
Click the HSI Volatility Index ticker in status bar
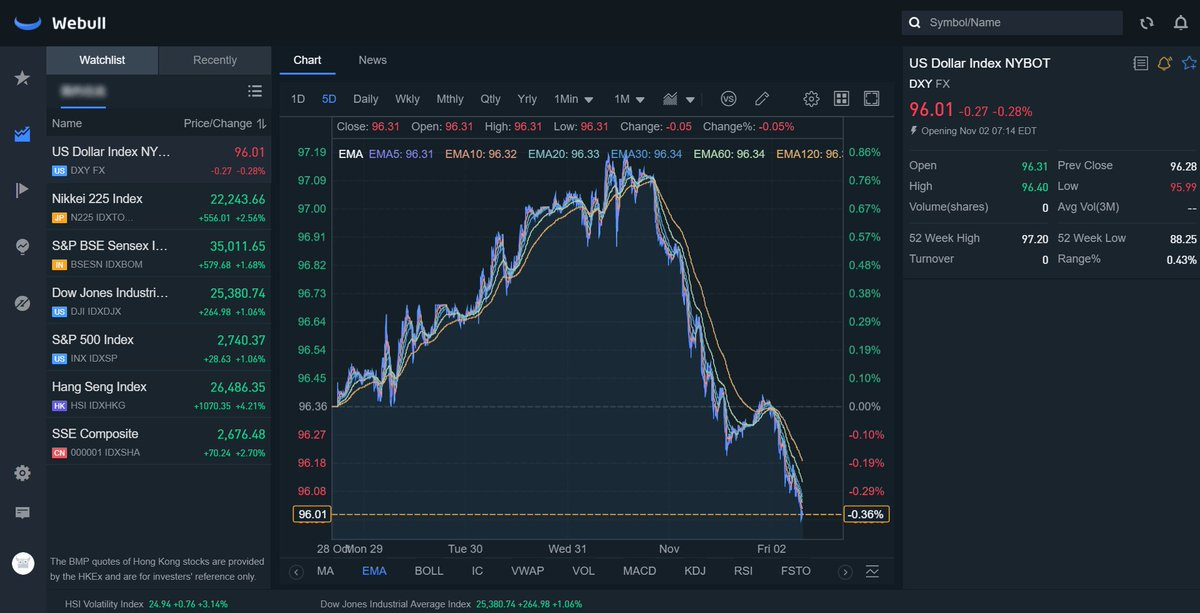tap(146, 604)
